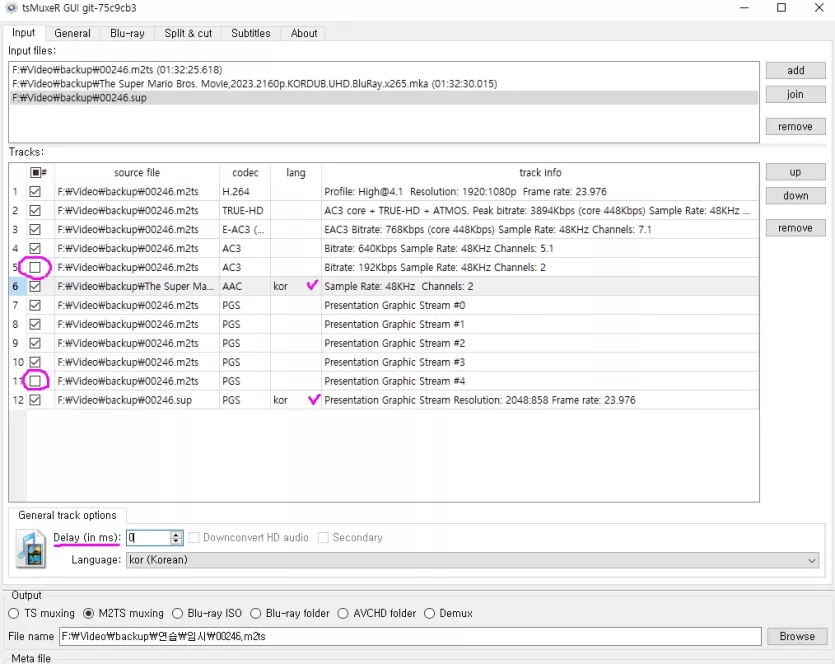The height and width of the screenshot is (664, 835).
Task: Click the add input file button
Action: pyautogui.click(x=796, y=70)
